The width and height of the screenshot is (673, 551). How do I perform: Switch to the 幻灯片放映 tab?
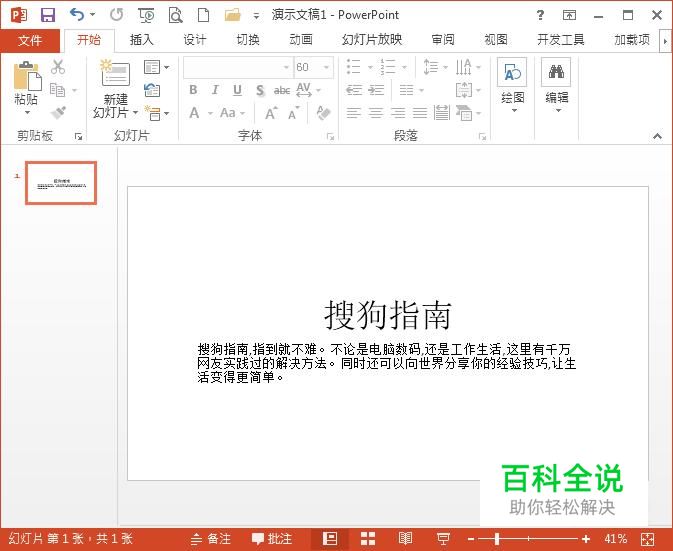pos(372,40)
